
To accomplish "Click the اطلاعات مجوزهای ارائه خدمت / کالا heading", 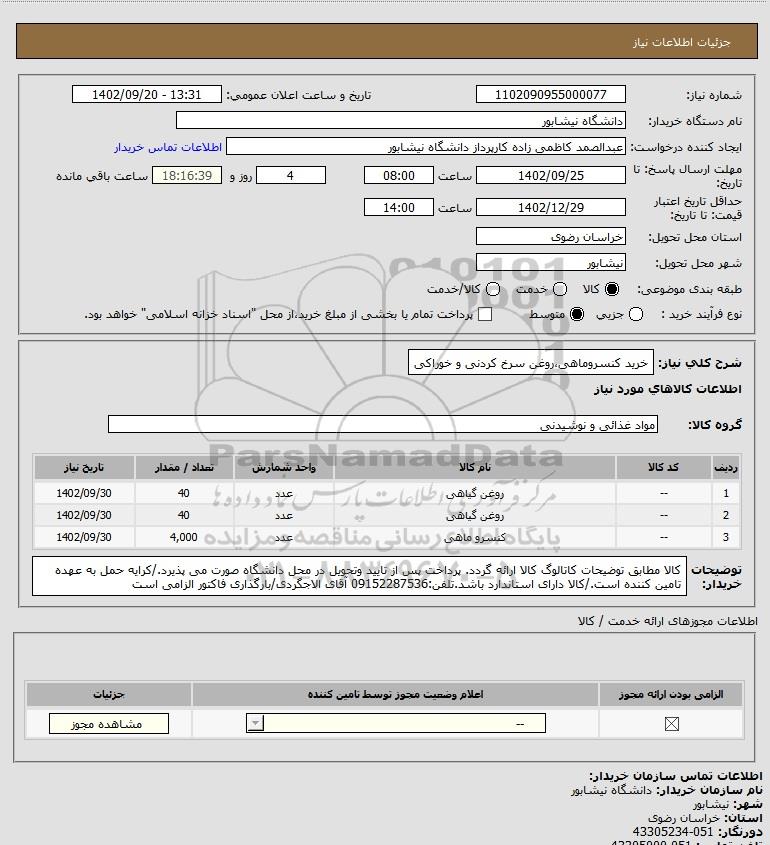I will point(668,621).
